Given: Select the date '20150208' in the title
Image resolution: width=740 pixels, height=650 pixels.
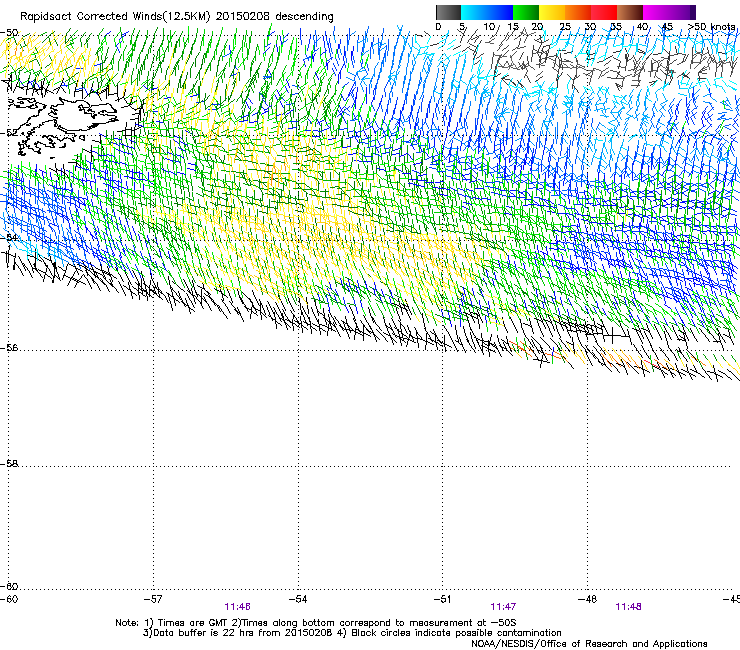Looking at the screenshot, I should 243,17.
